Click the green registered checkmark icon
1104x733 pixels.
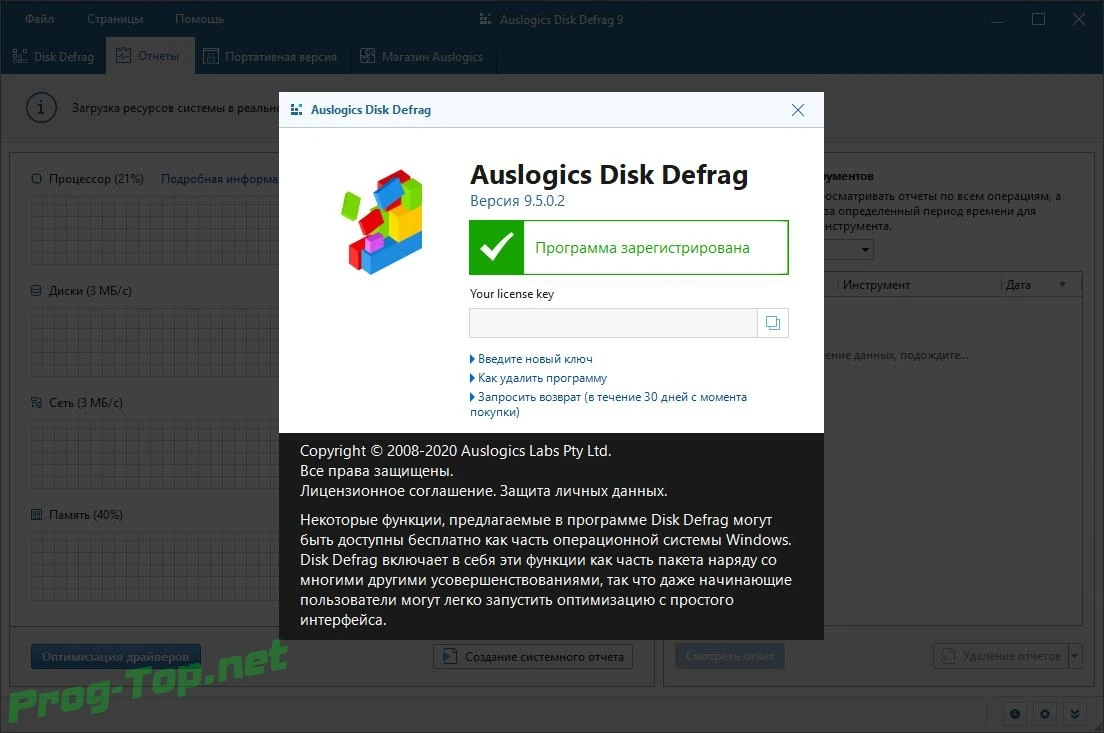click(496, 247)
